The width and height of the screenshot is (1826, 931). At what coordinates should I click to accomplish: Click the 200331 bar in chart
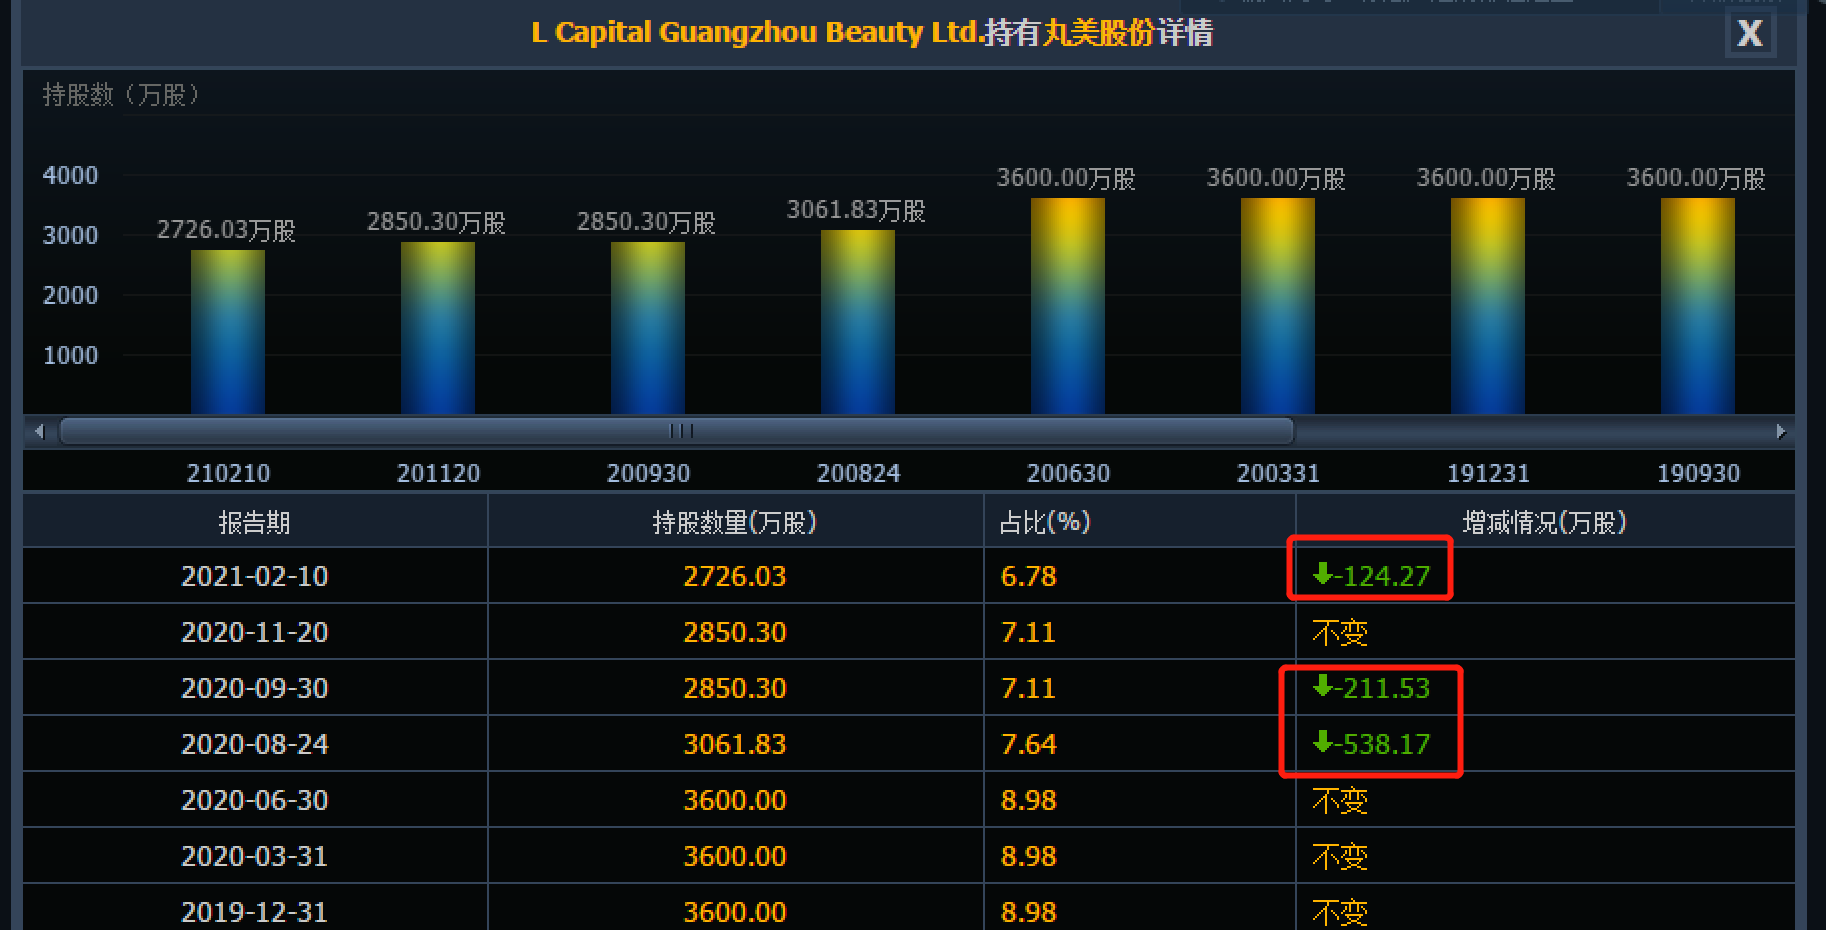[x=1278, y=306]
